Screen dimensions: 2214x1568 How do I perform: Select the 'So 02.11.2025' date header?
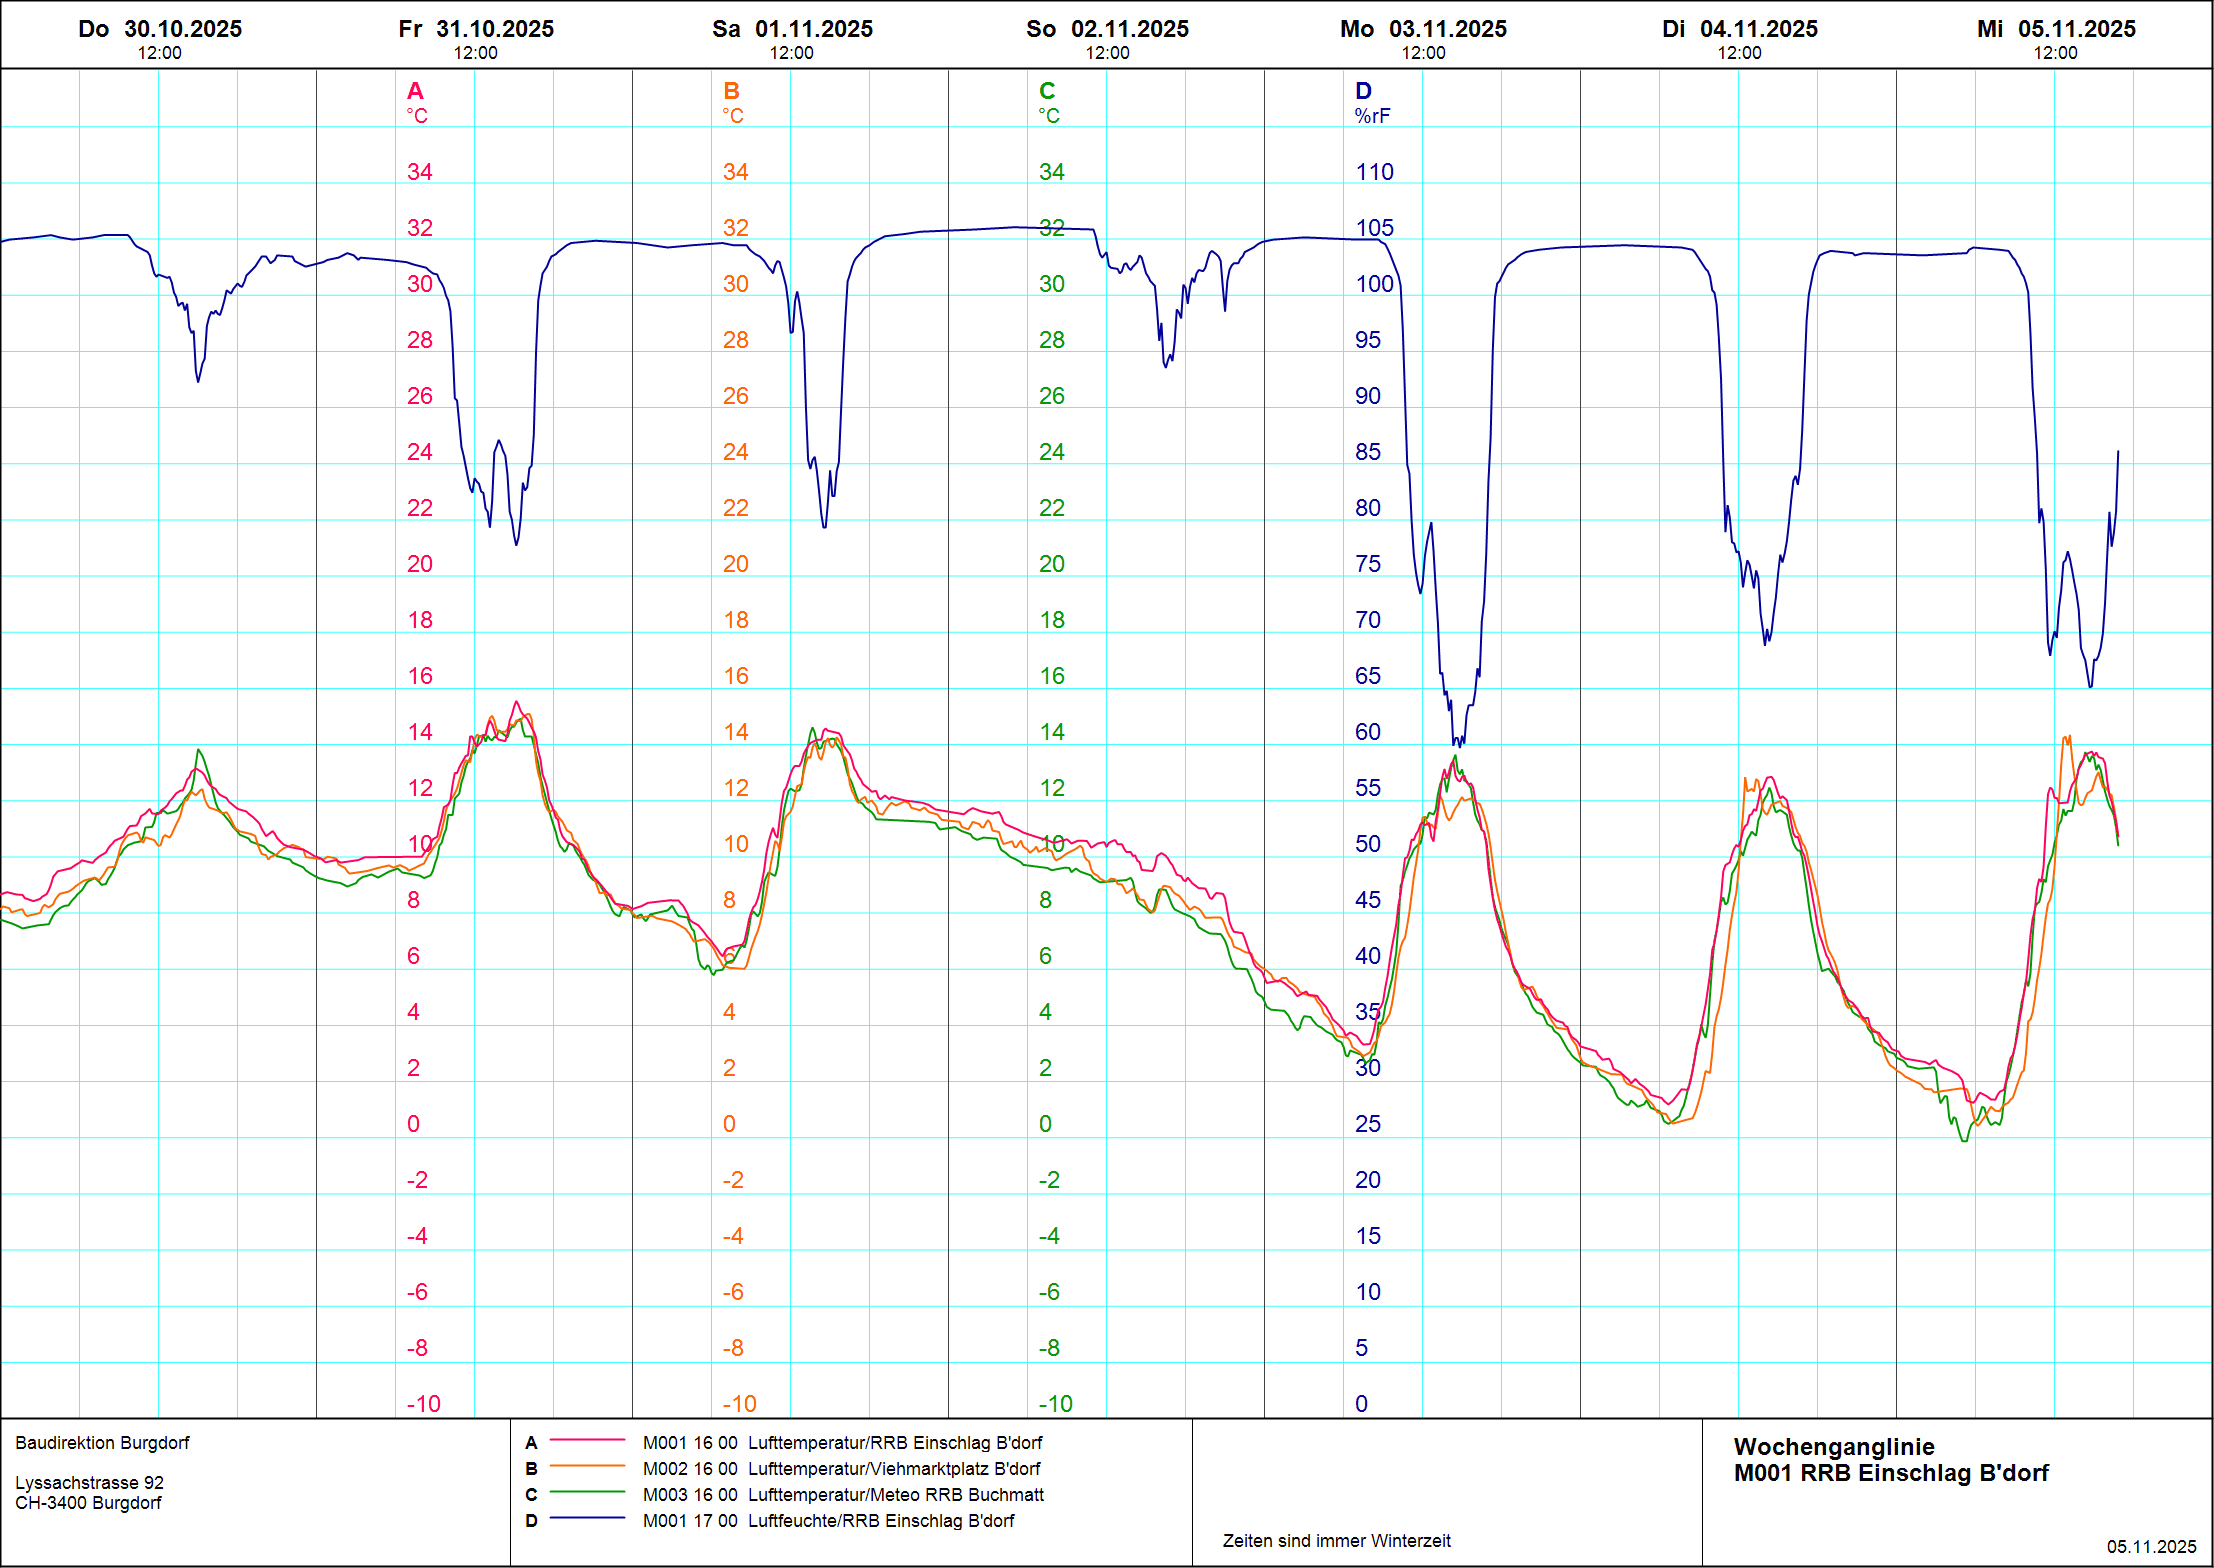coord(1108,29)
